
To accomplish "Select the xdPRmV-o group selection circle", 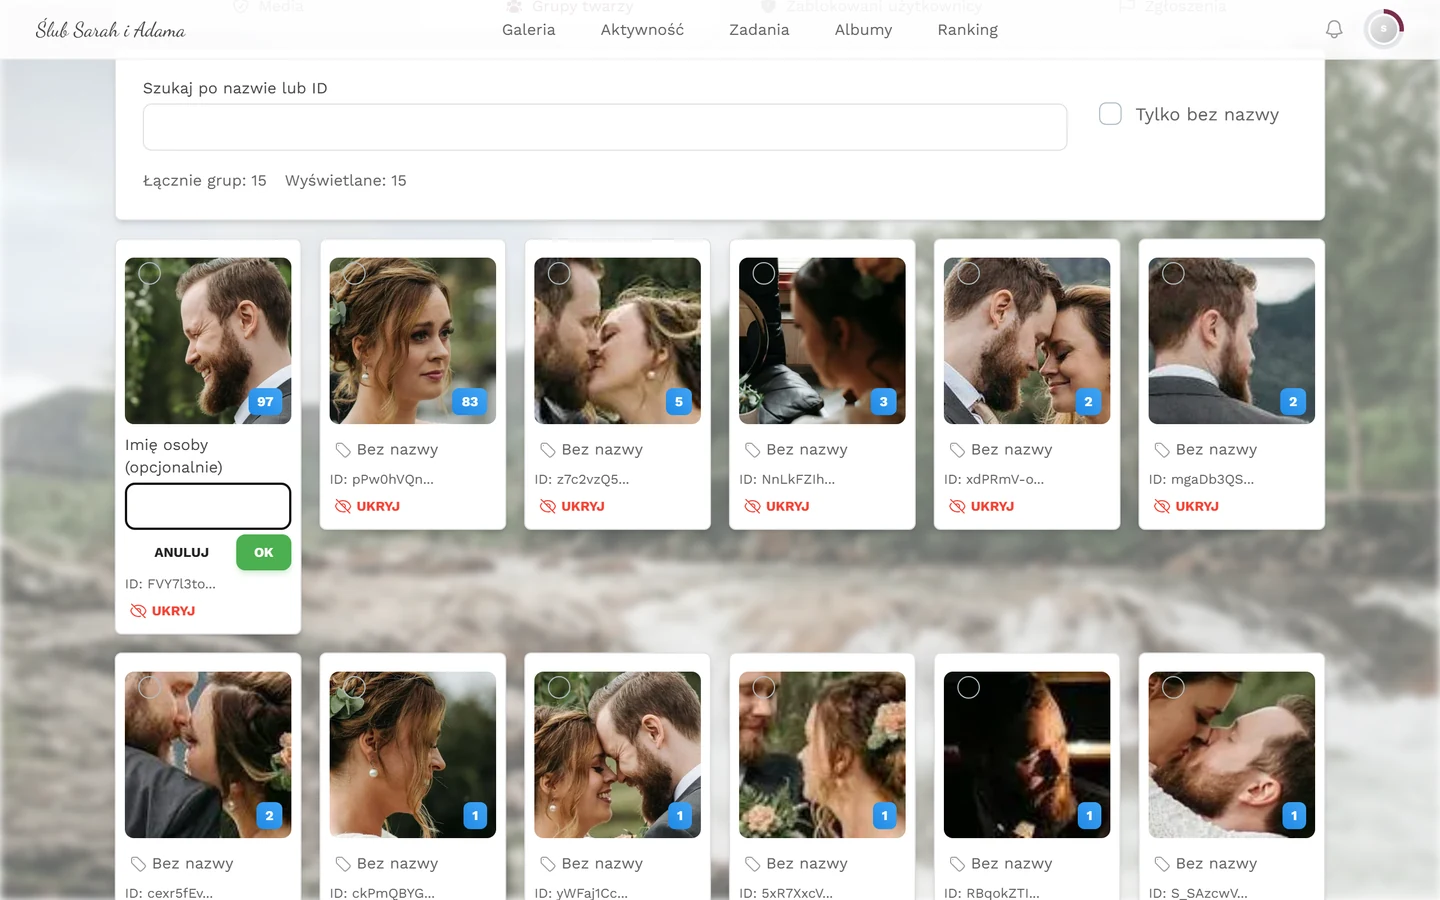I will [968, 274].
